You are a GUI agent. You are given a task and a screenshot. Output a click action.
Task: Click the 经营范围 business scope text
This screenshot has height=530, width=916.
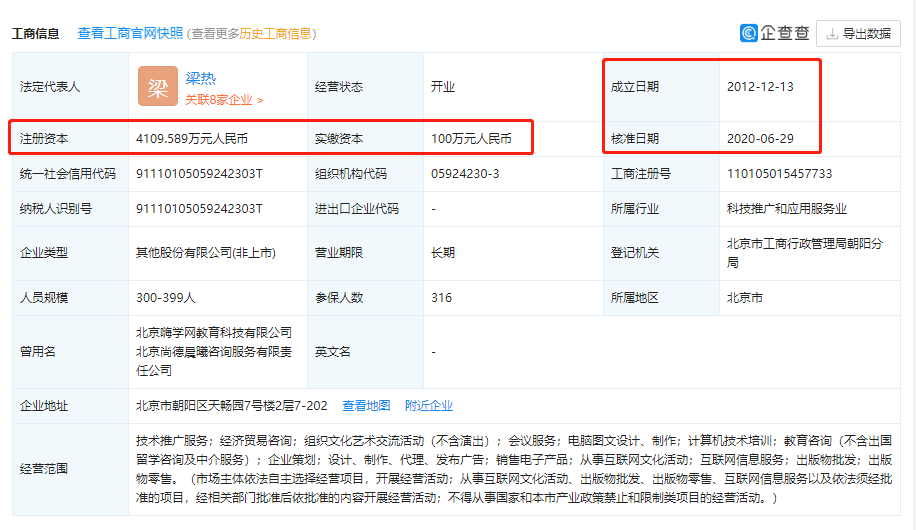[514, 468]
